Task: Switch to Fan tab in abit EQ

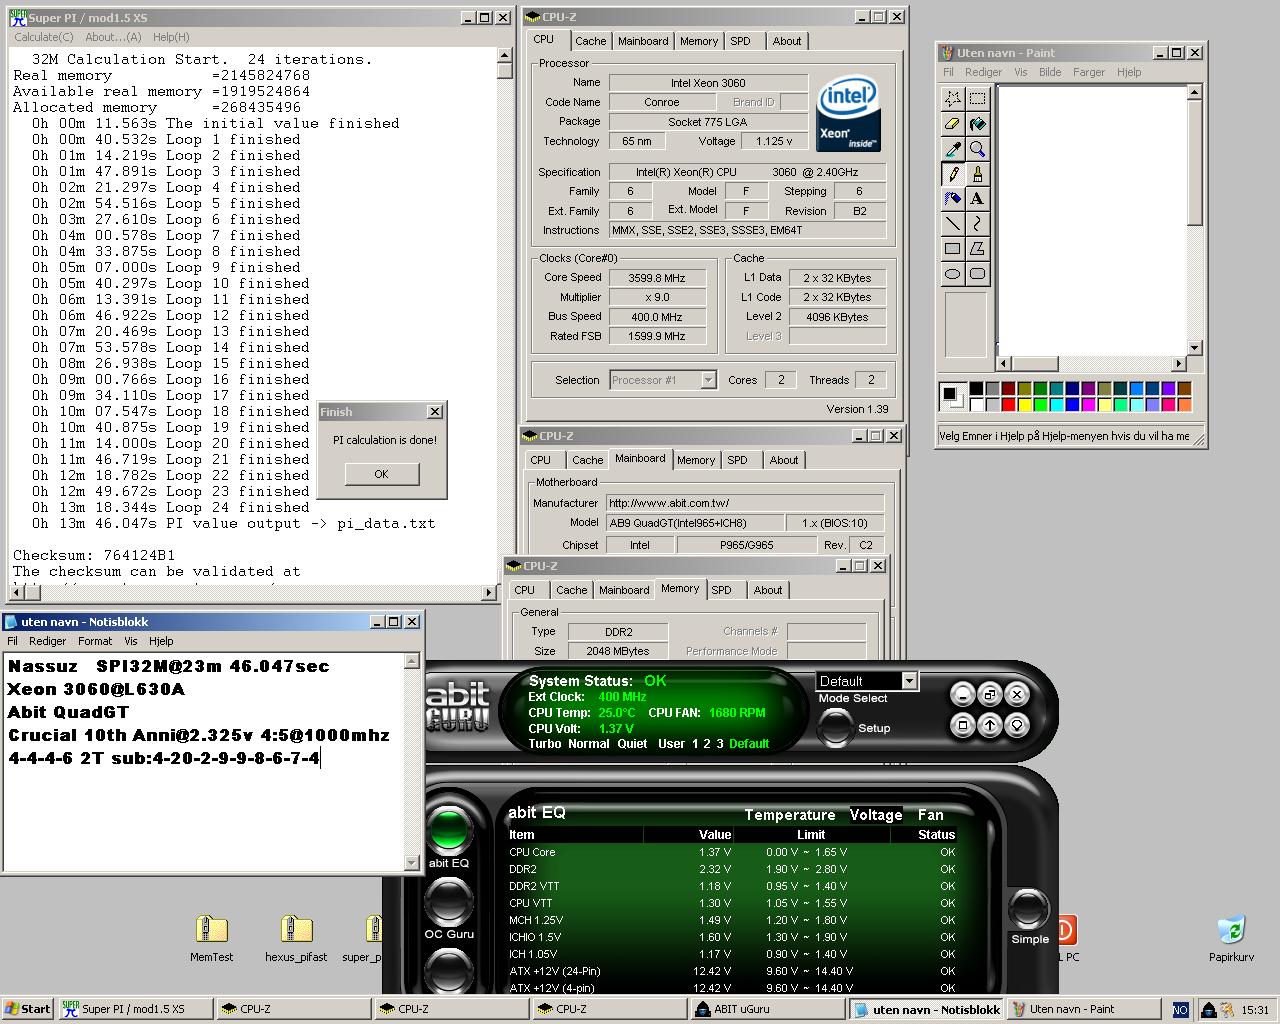Action: pos(930,815)
